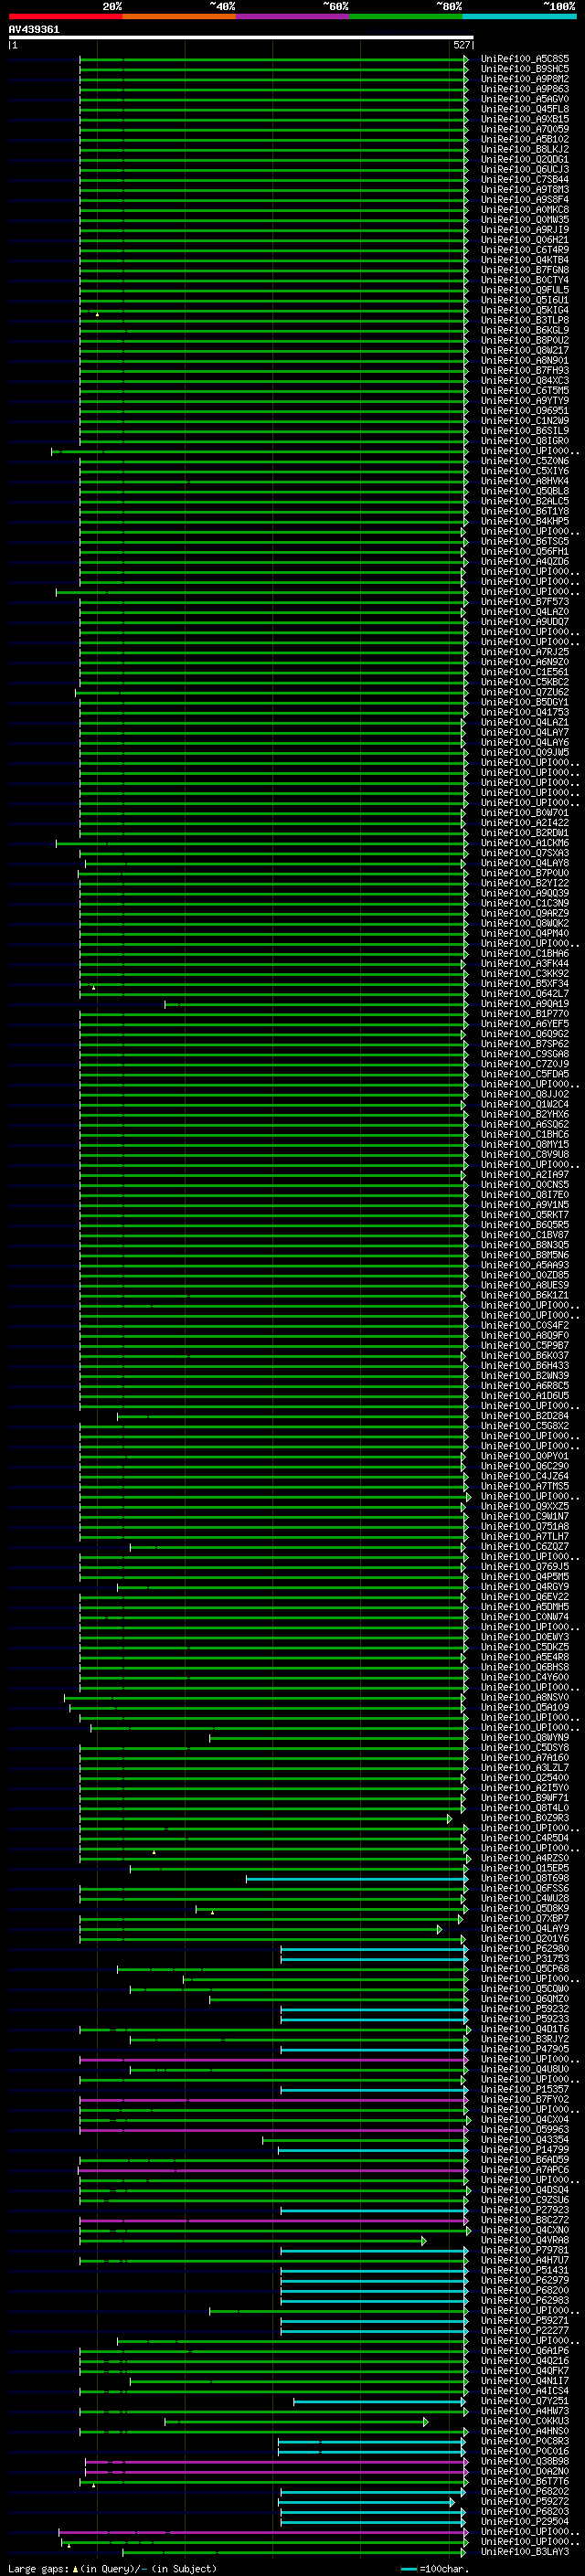Screen dimensions: 585x2576
Task: Select the UniRef100_O96951 label
Action: (x=525, y=411)
